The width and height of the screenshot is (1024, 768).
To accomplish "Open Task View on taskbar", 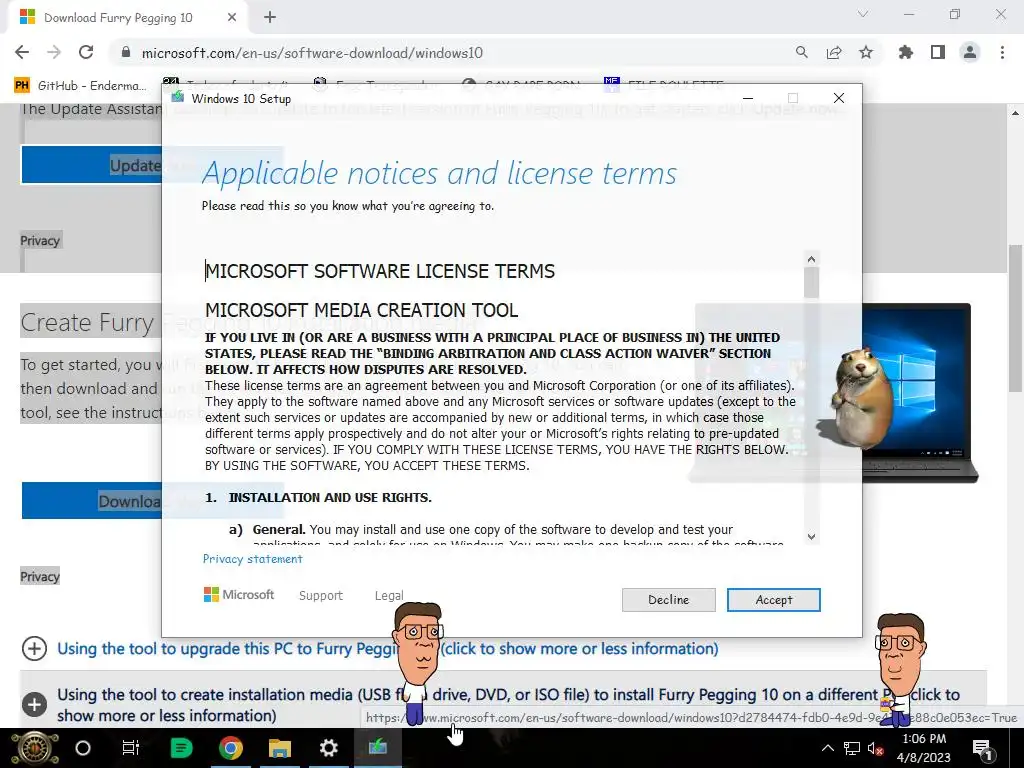I will point(131,748).
